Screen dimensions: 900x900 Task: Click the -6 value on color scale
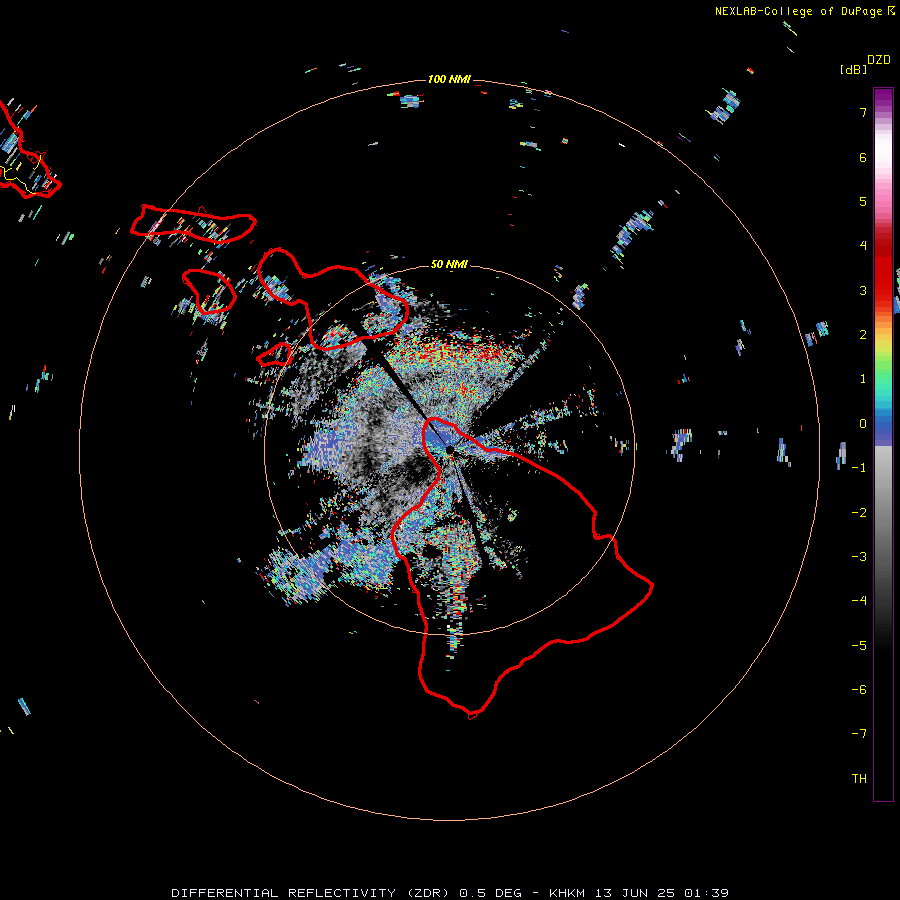click(x=859, y=690)
